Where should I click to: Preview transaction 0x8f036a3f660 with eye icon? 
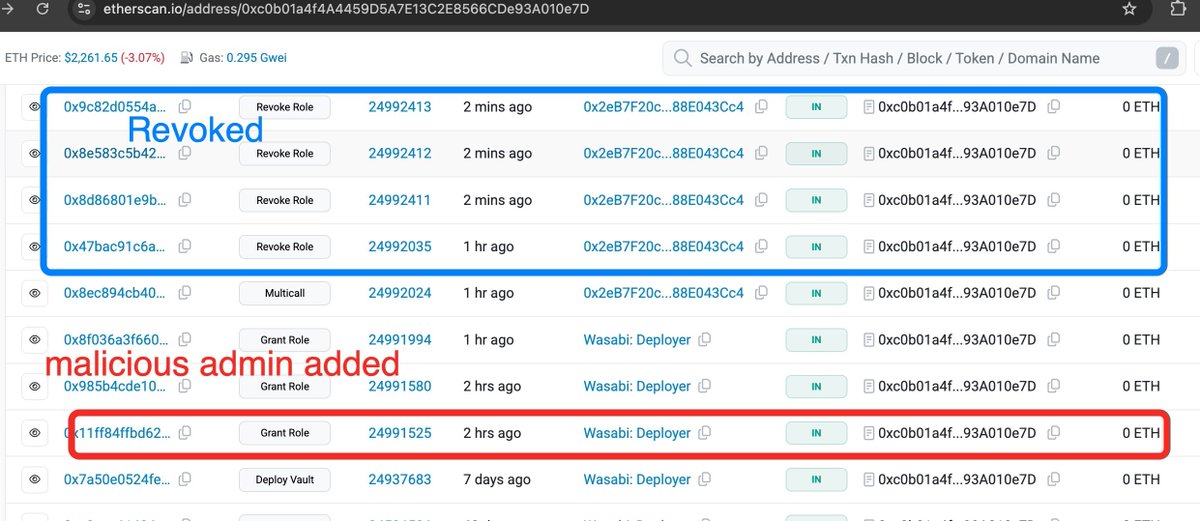coord(34,340)
